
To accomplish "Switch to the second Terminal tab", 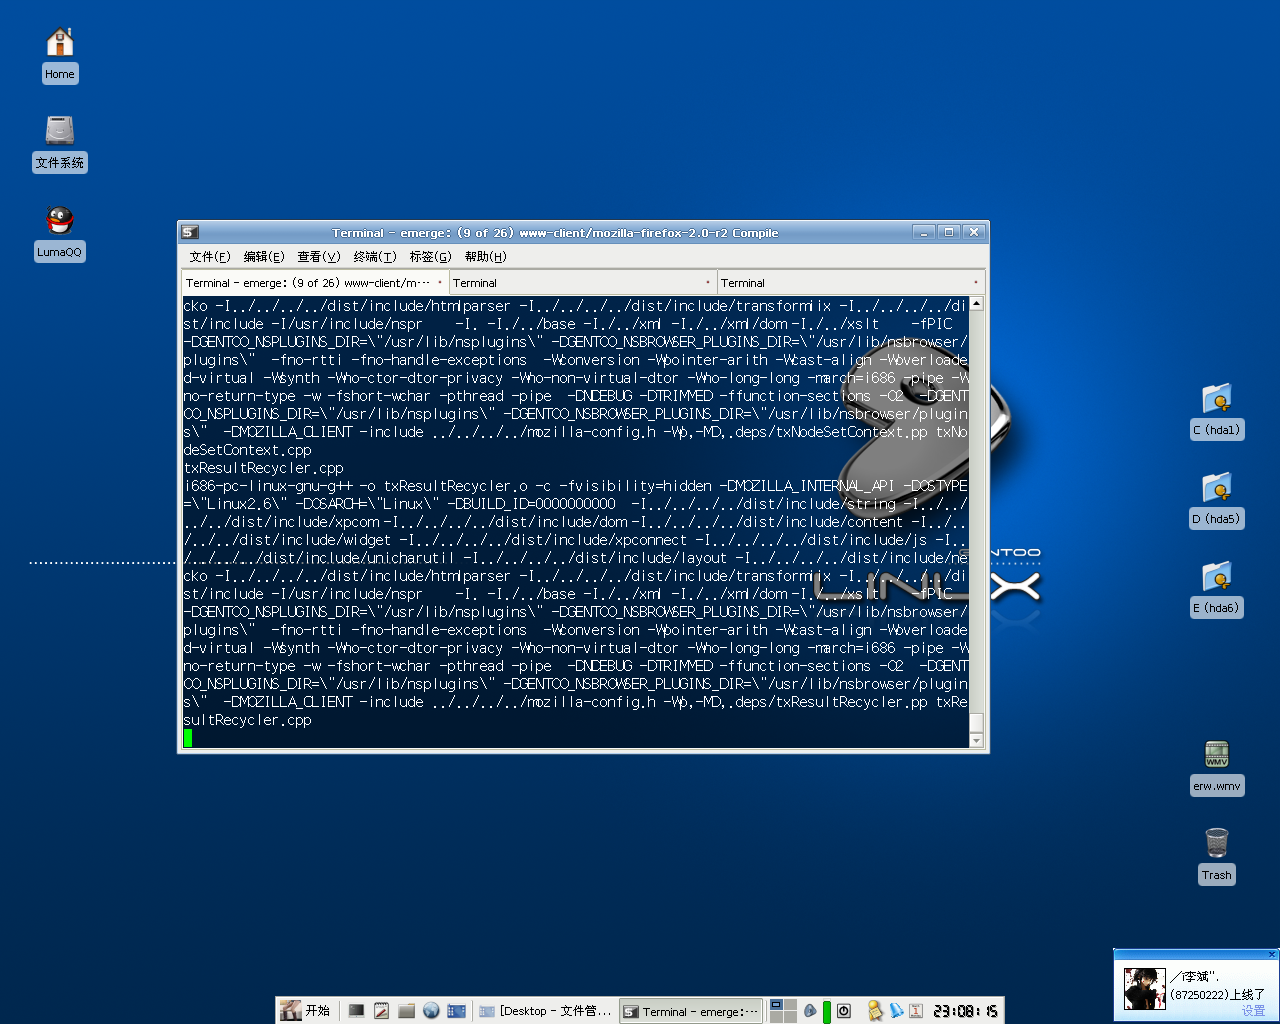I will (583, 283).
